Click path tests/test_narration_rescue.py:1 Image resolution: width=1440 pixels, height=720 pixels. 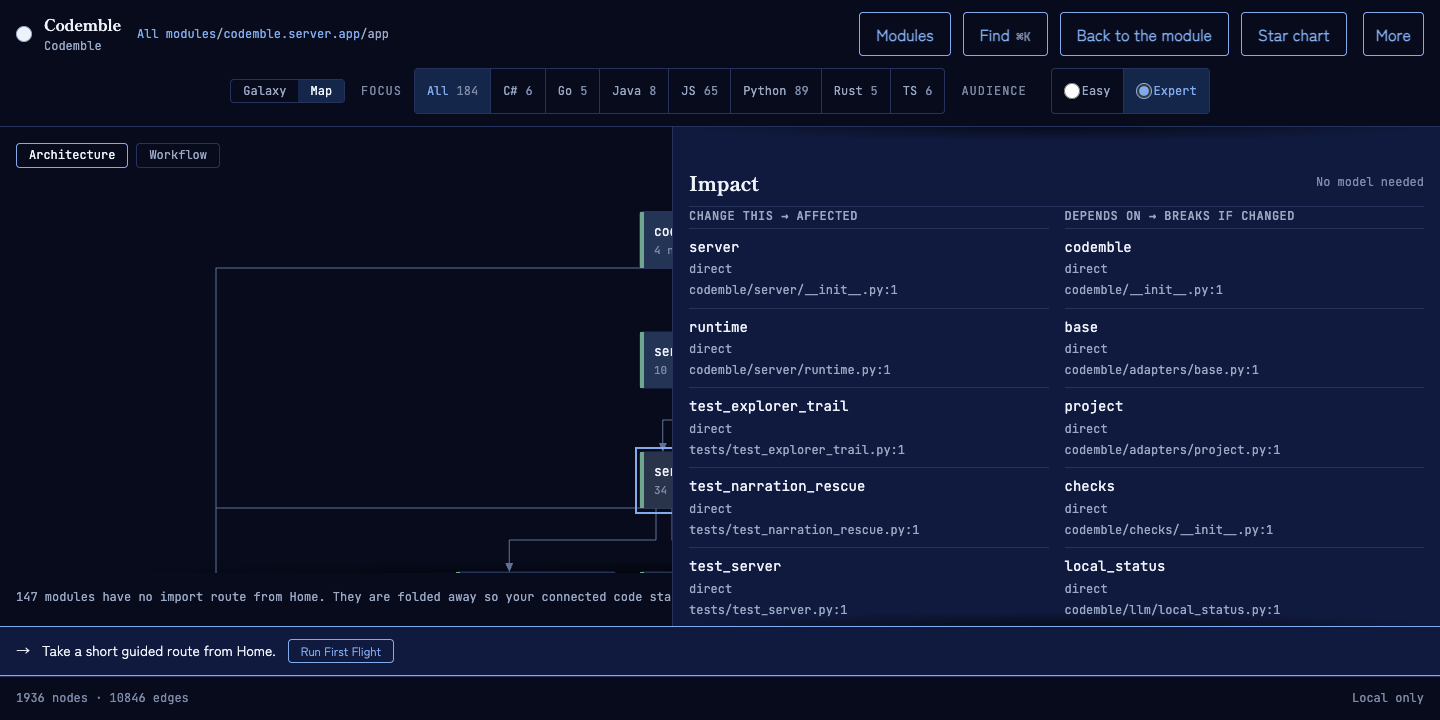click(804, 530)
